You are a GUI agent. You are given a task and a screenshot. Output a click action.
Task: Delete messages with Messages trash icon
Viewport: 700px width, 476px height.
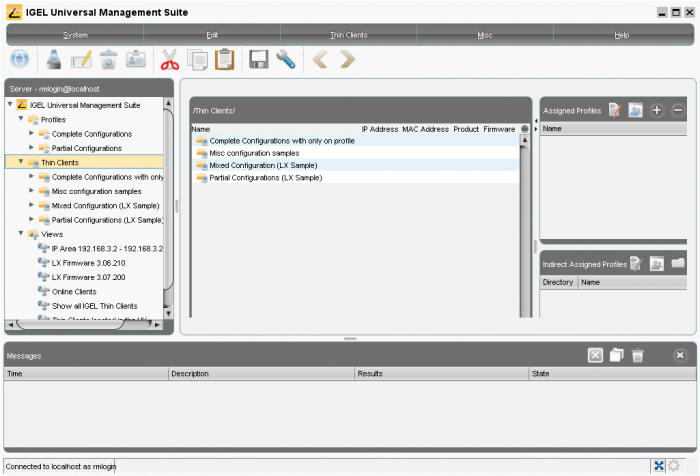tap(638, 355)
